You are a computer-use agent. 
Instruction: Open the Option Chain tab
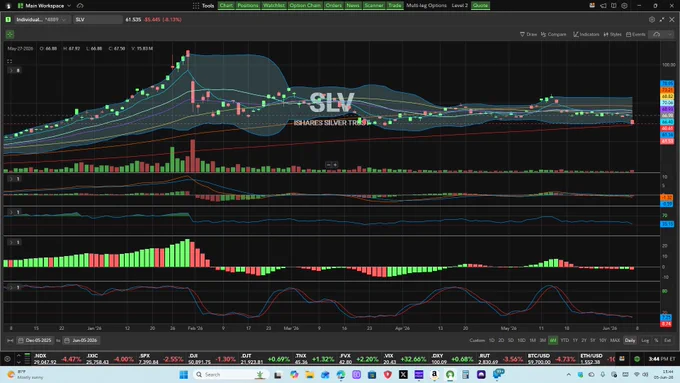pyautogui.click(x=305, y=6)
